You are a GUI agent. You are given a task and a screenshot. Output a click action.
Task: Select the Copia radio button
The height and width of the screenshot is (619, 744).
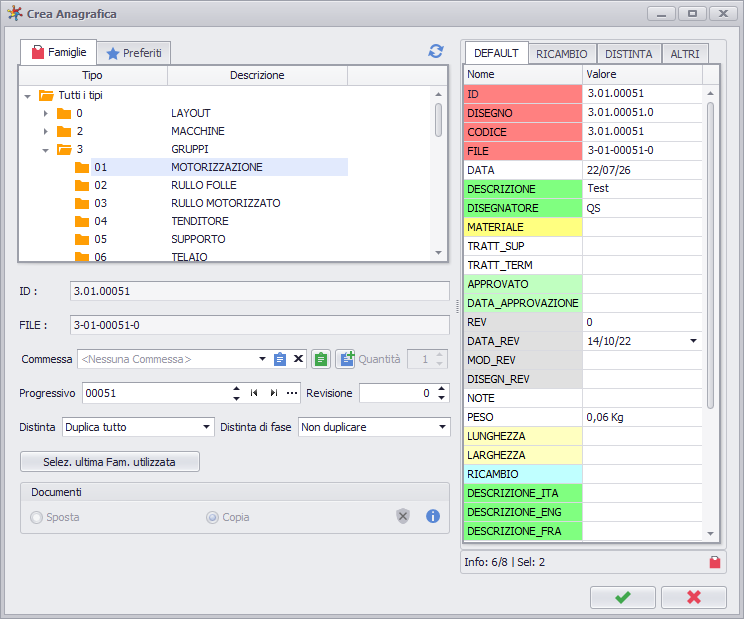click(x=212, y=517)
